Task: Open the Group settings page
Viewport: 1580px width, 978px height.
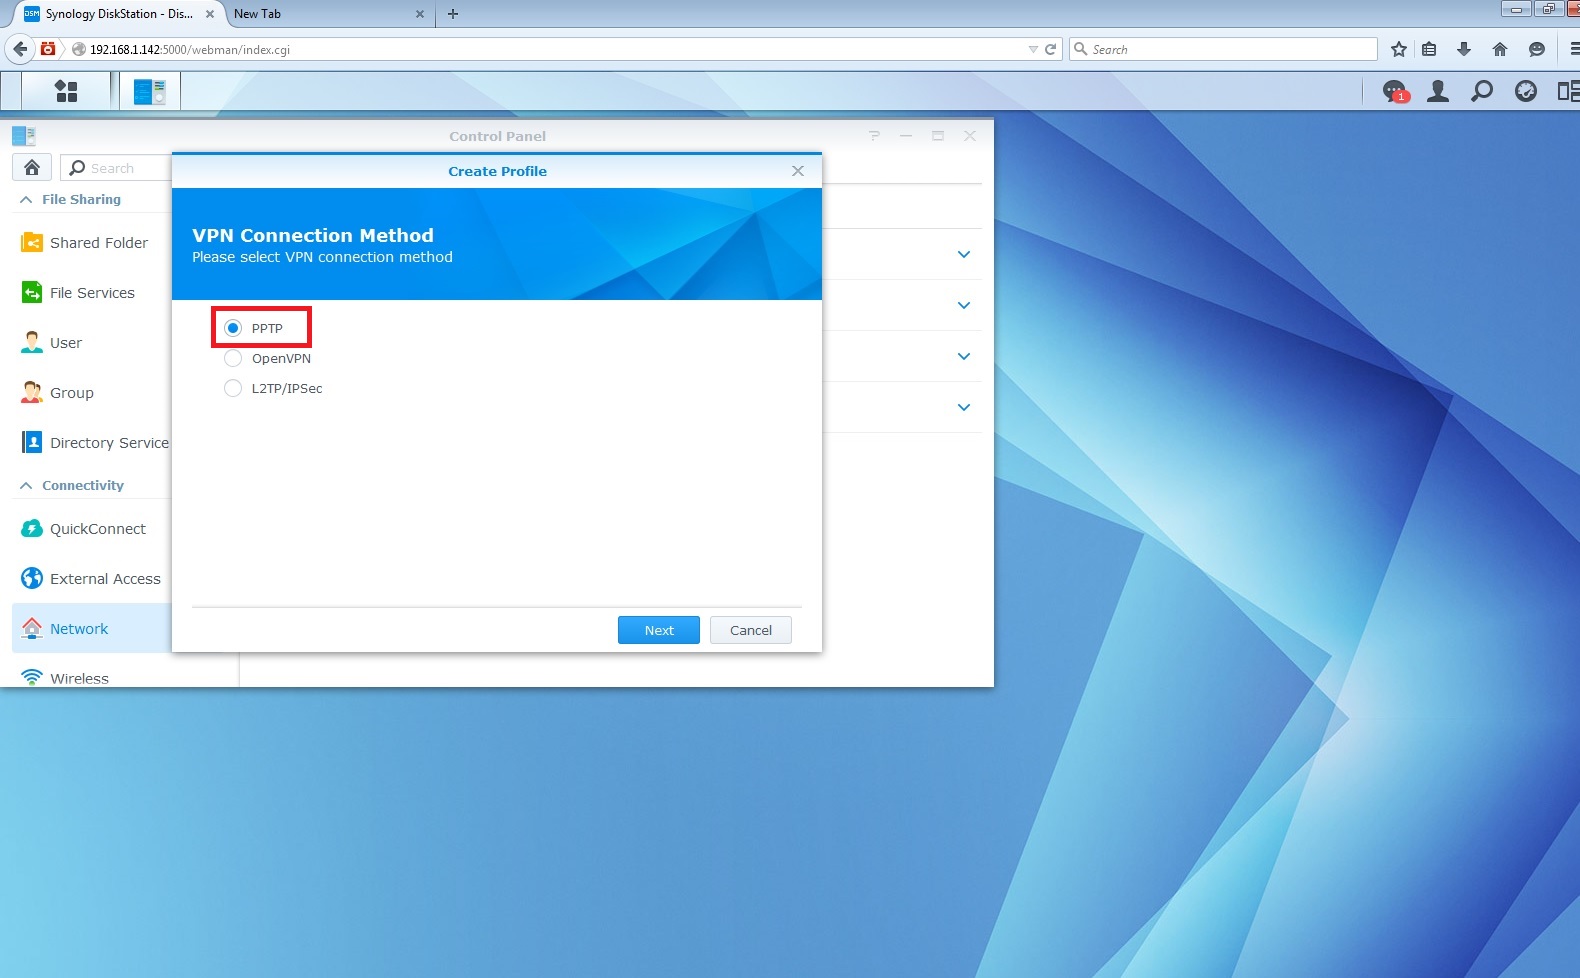Action: tap(72, 393)
